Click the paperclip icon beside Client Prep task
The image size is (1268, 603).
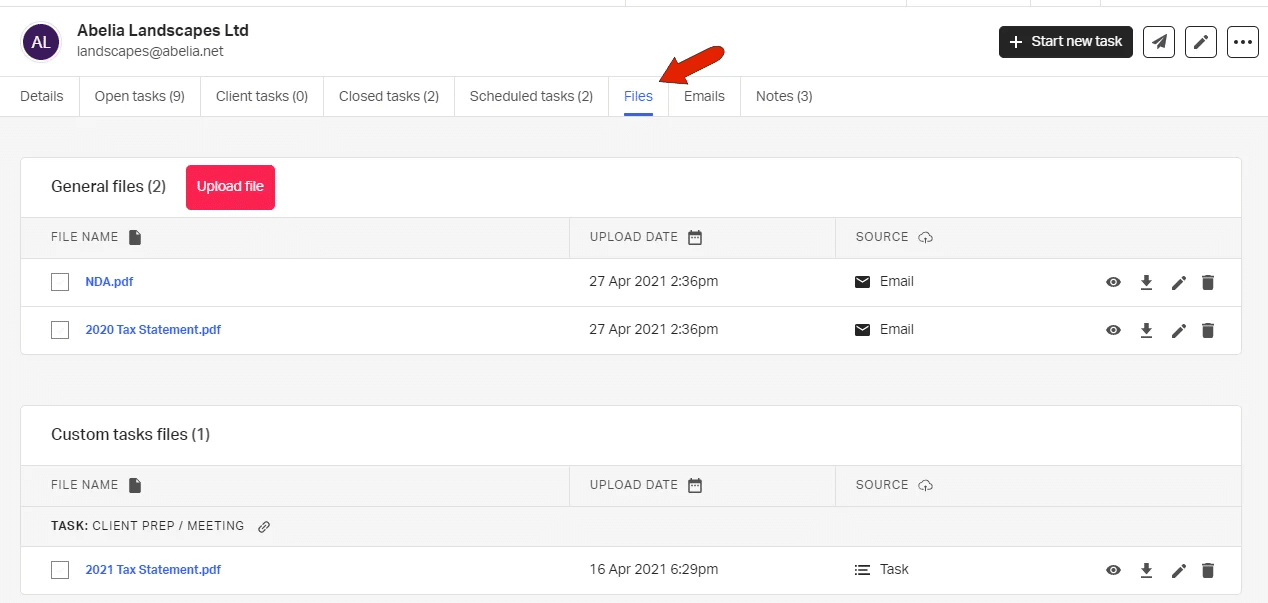coord(263,526)
